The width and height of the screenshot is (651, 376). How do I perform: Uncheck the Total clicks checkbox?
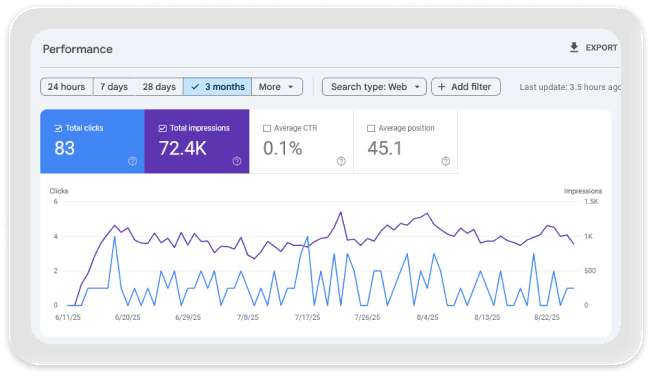(58, 128)
